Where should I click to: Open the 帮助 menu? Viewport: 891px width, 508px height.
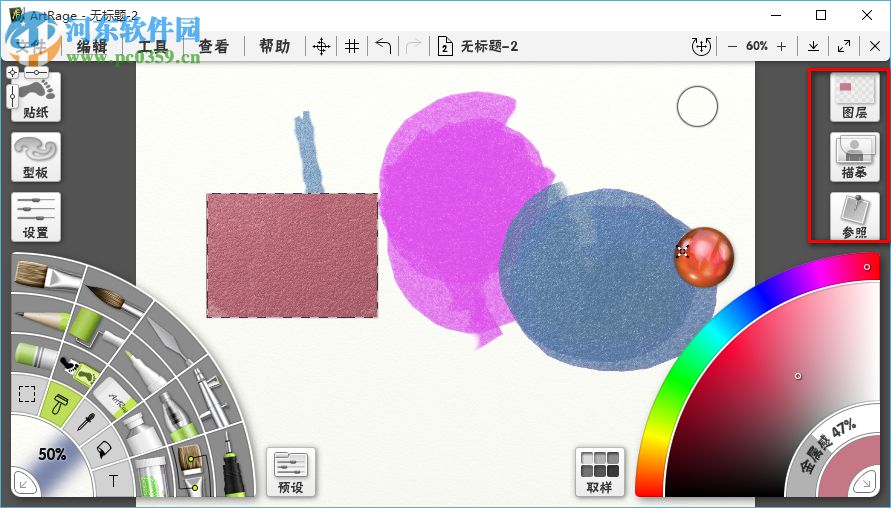(274, 46)
